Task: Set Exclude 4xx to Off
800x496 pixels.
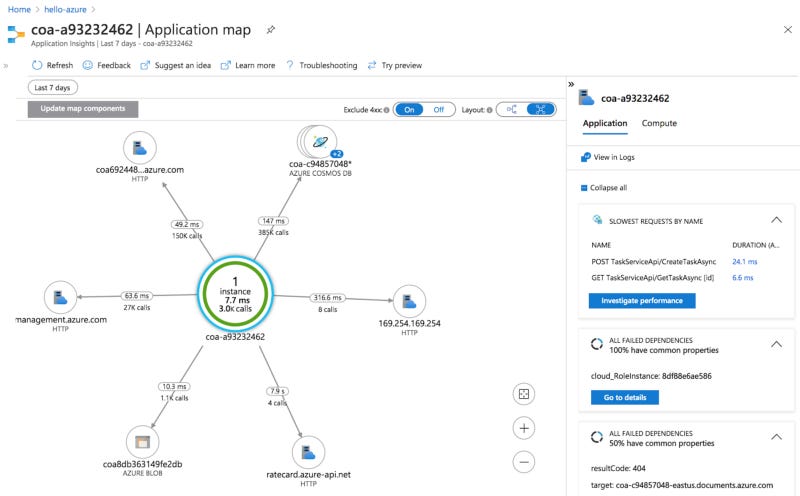Action: click(439, 110)
